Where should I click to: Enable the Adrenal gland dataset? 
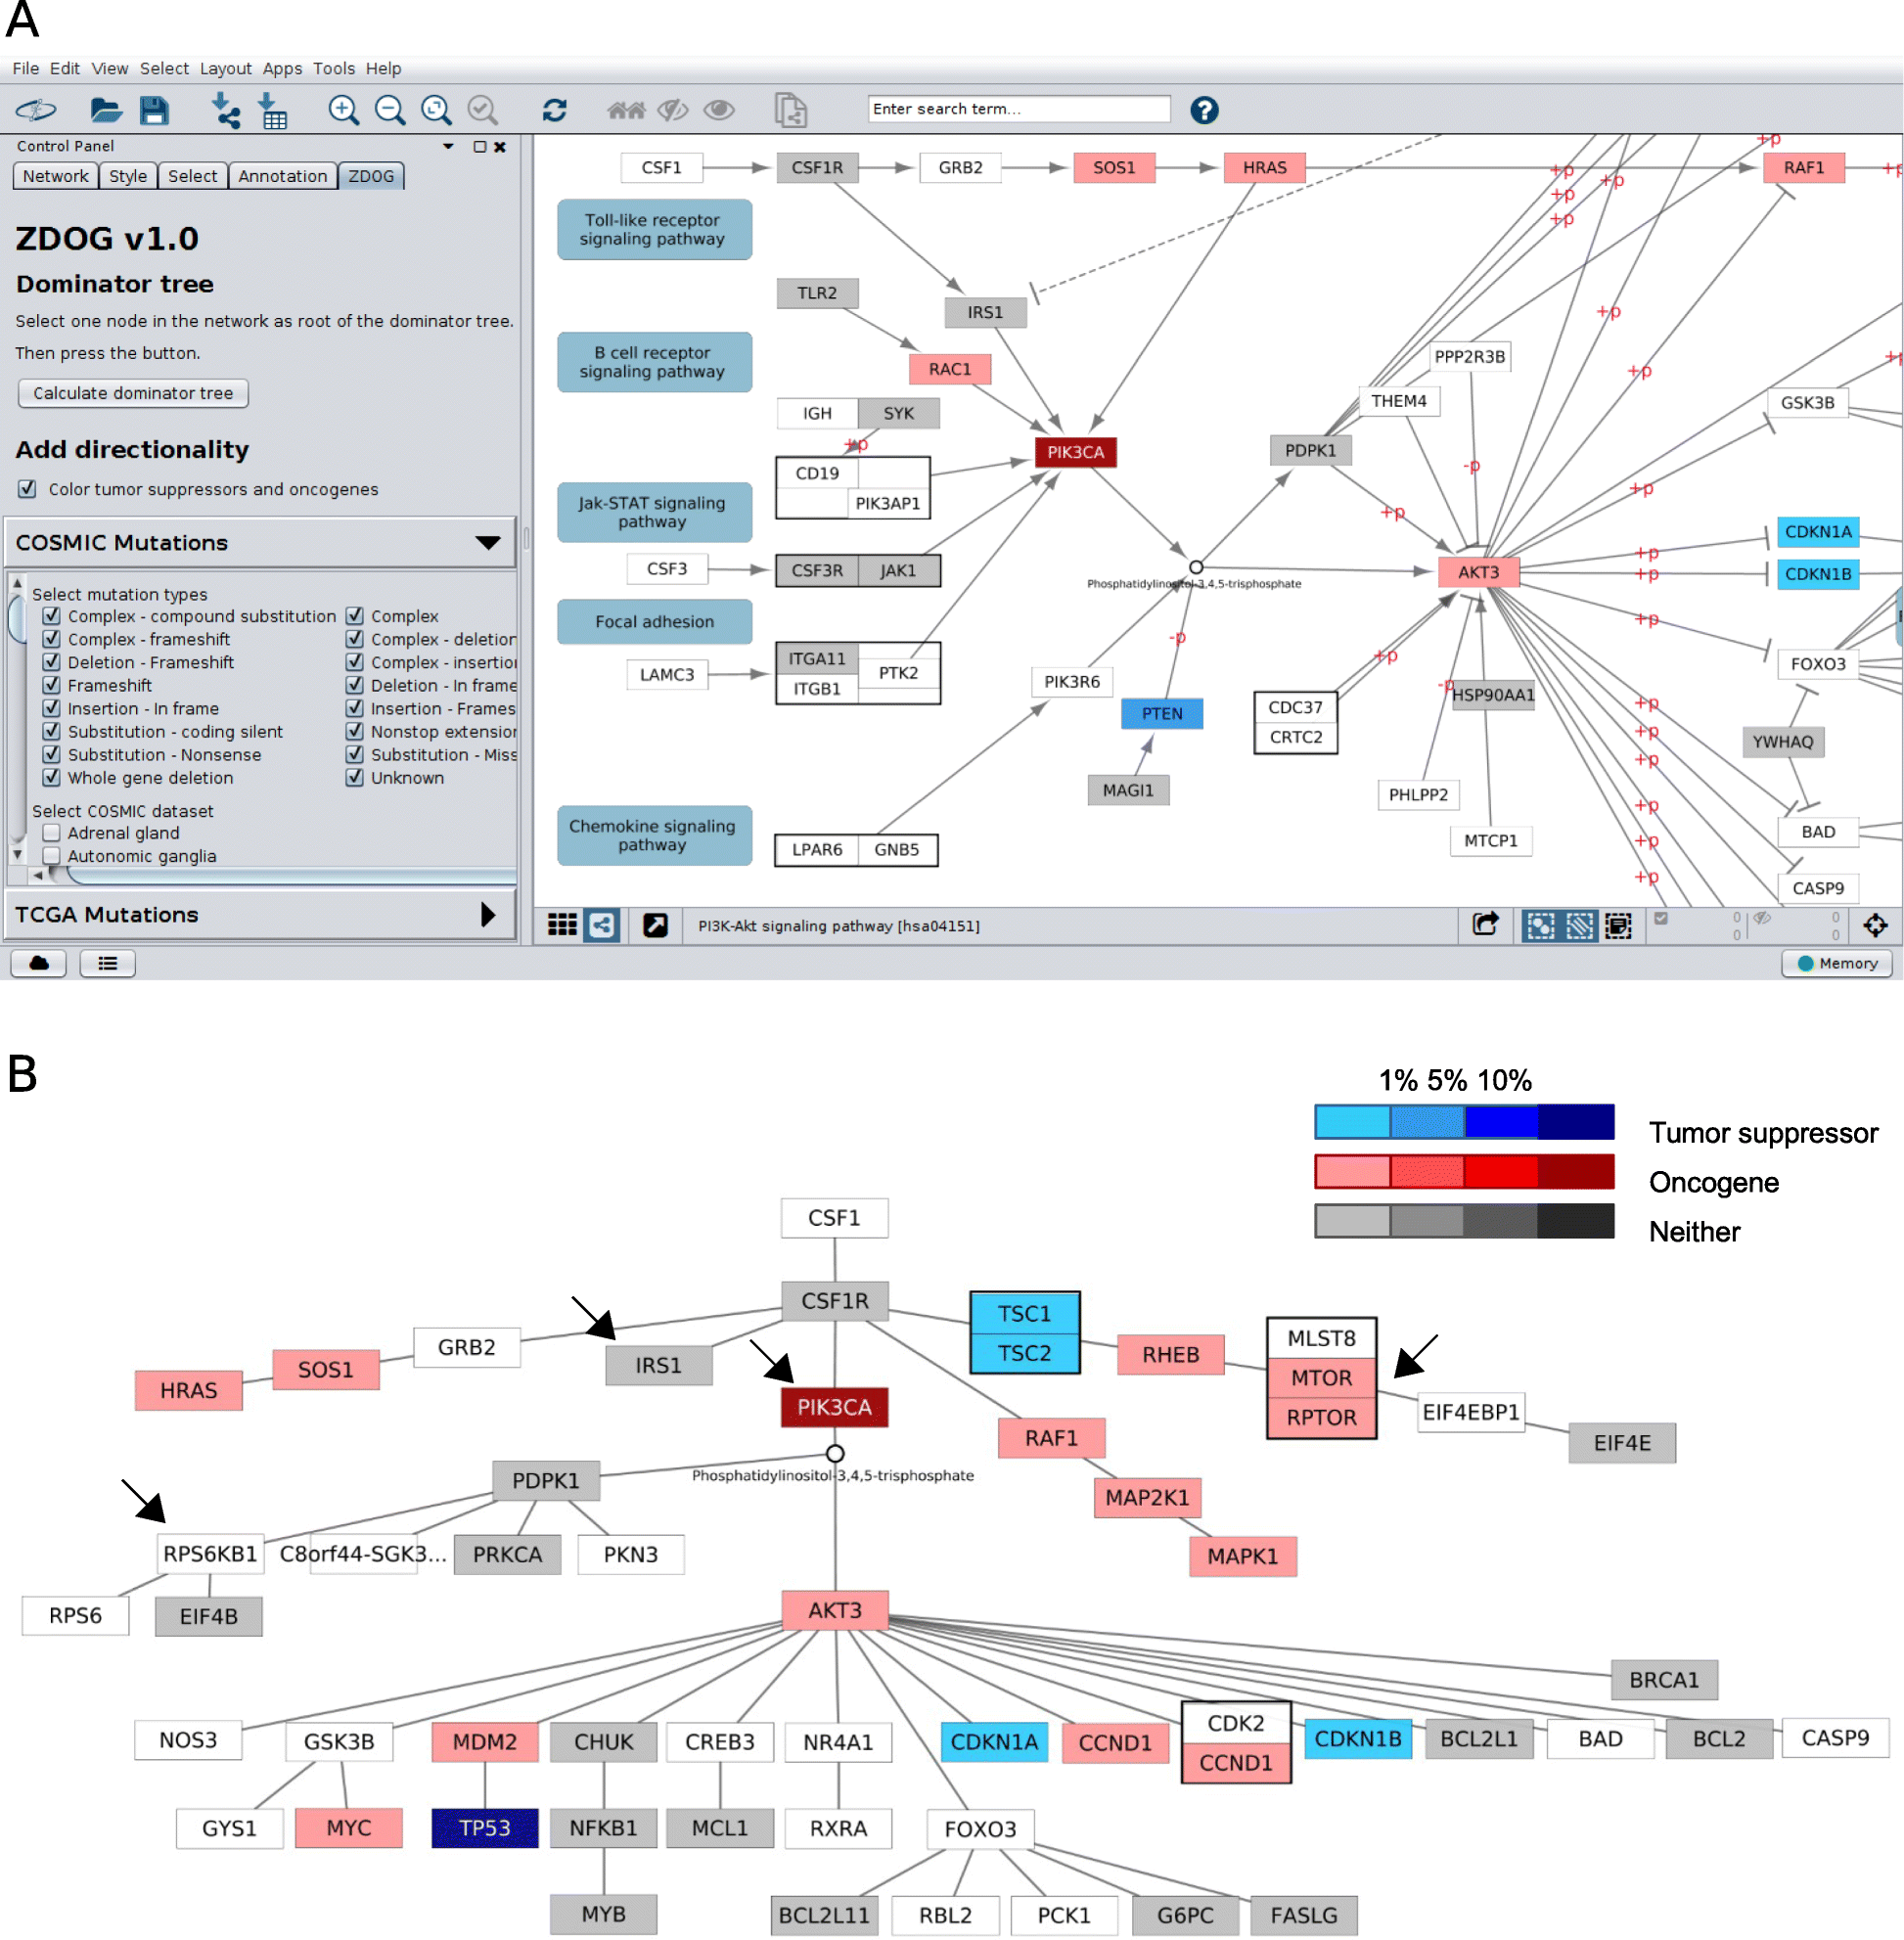tap(52, 833)
